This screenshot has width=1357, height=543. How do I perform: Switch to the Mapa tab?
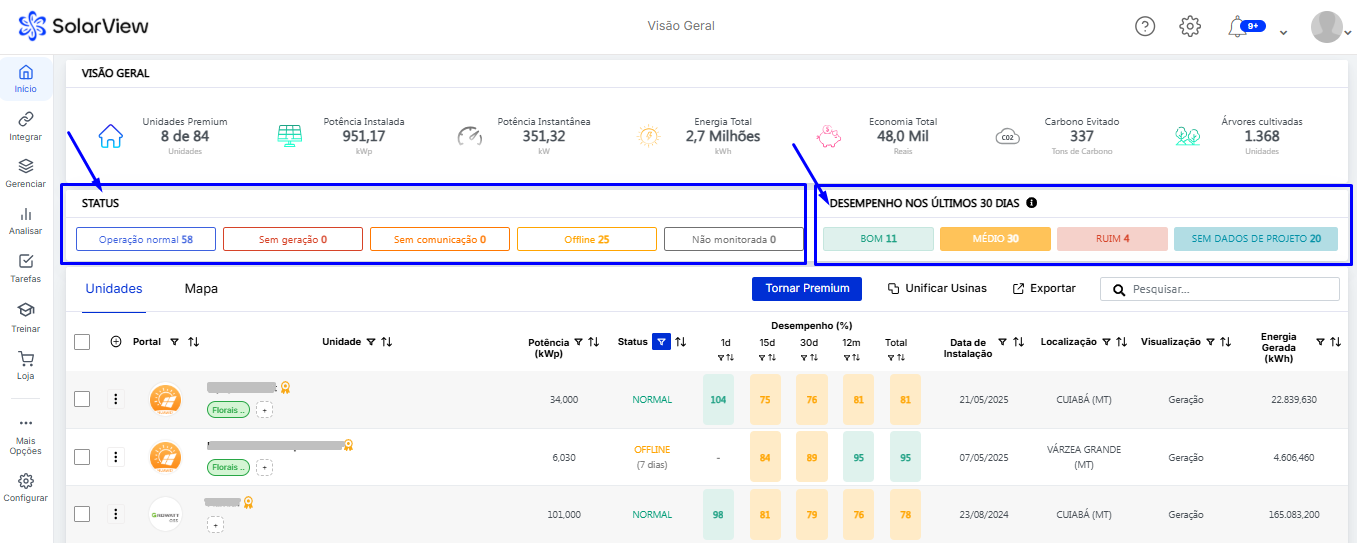pyautogui.click(x=201, y=289)
